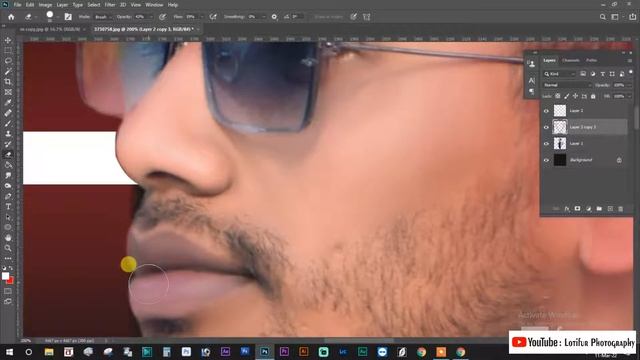Hide the selected Layer 2 copy 3

click(546, 127)
